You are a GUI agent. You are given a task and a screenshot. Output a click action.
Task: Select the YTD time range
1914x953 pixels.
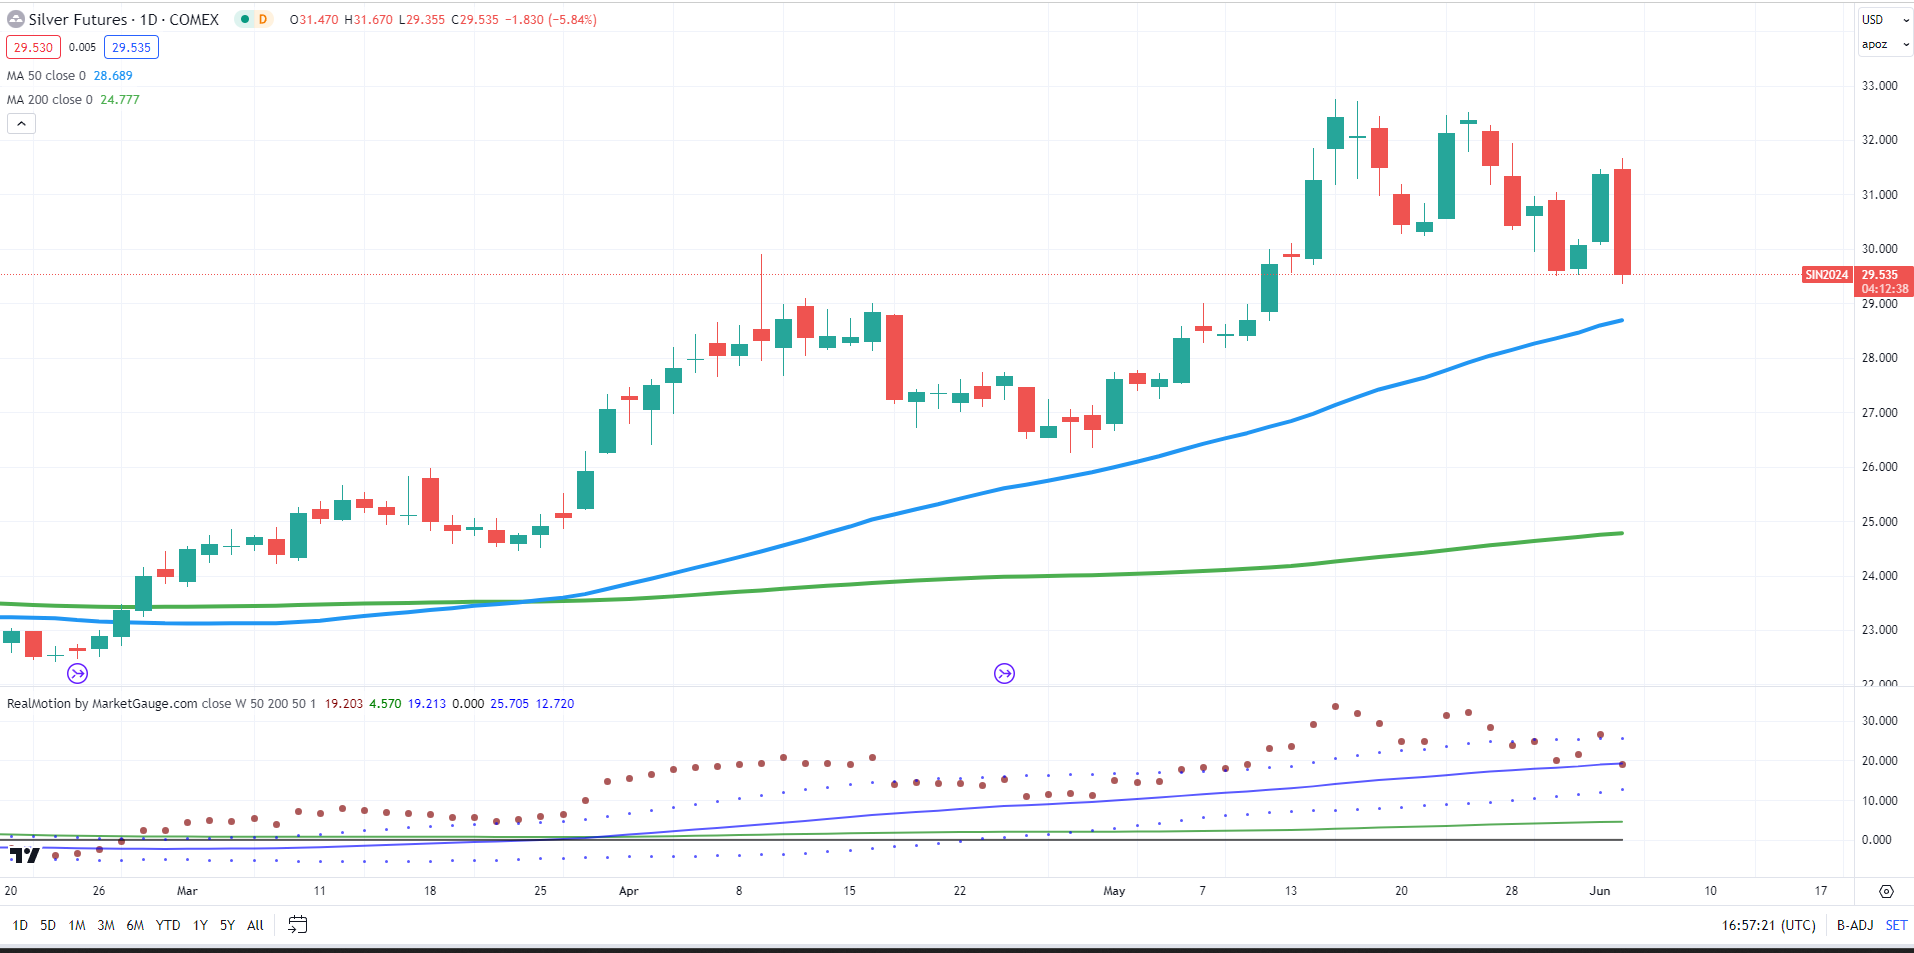click(x=168, y=925)
